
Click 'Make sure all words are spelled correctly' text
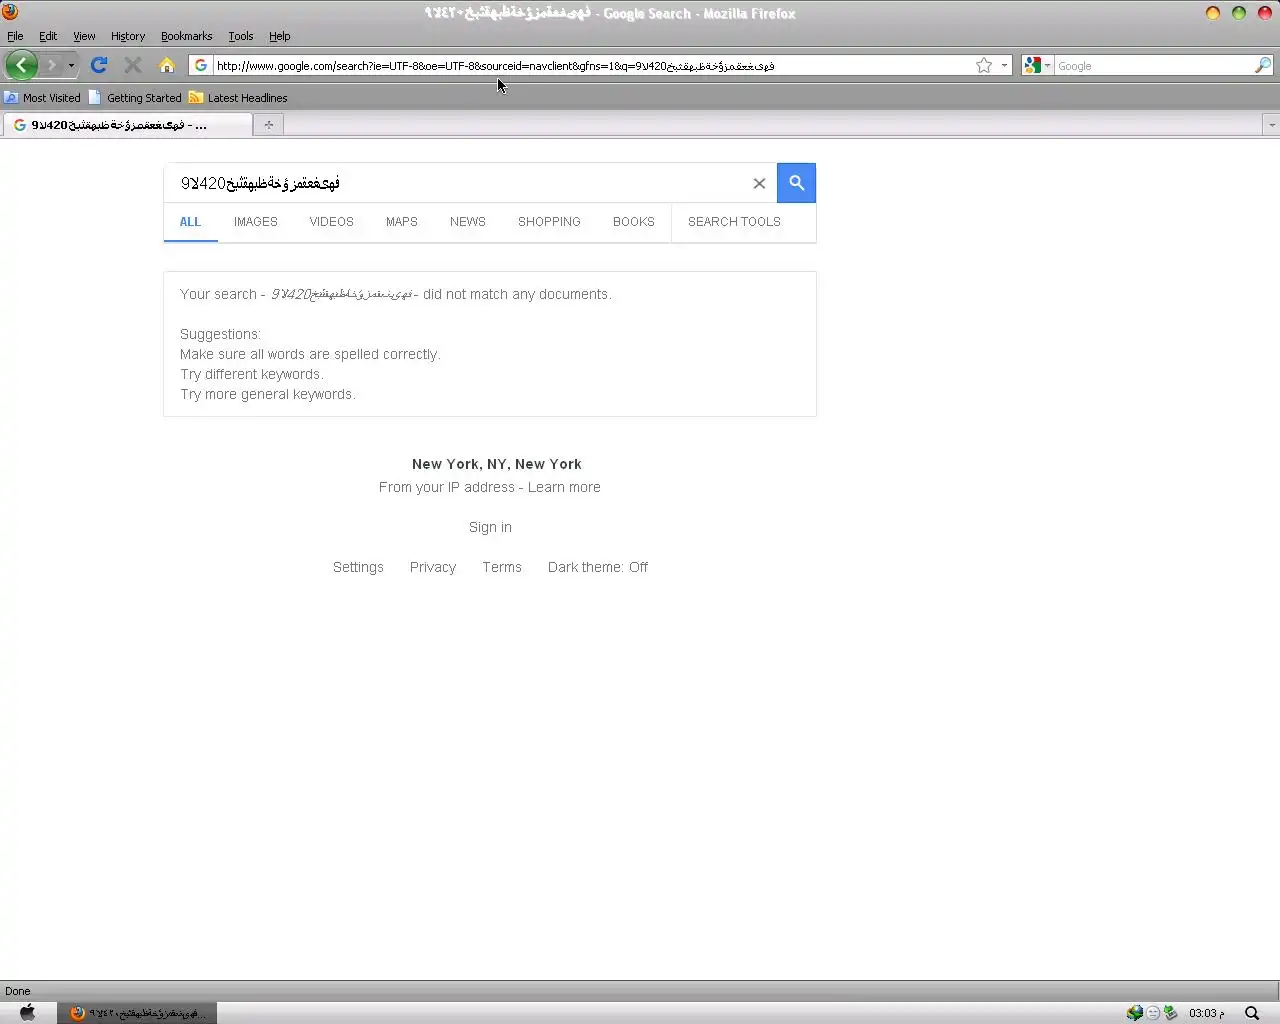(310, 354)
